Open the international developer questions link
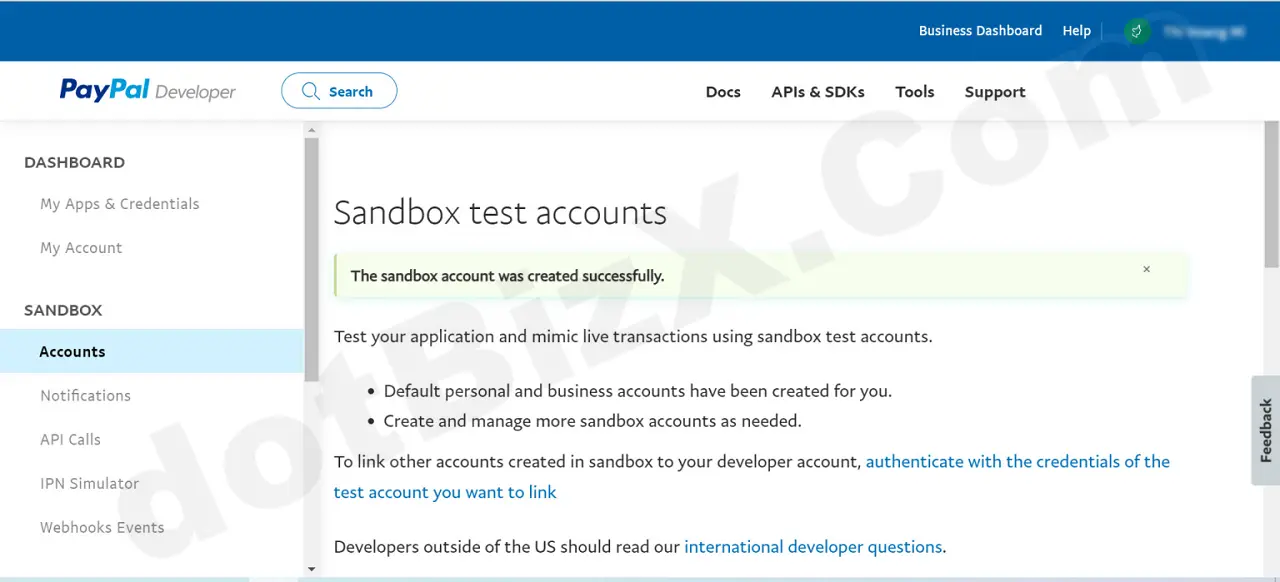1280x582 pixels. [813, 546]
